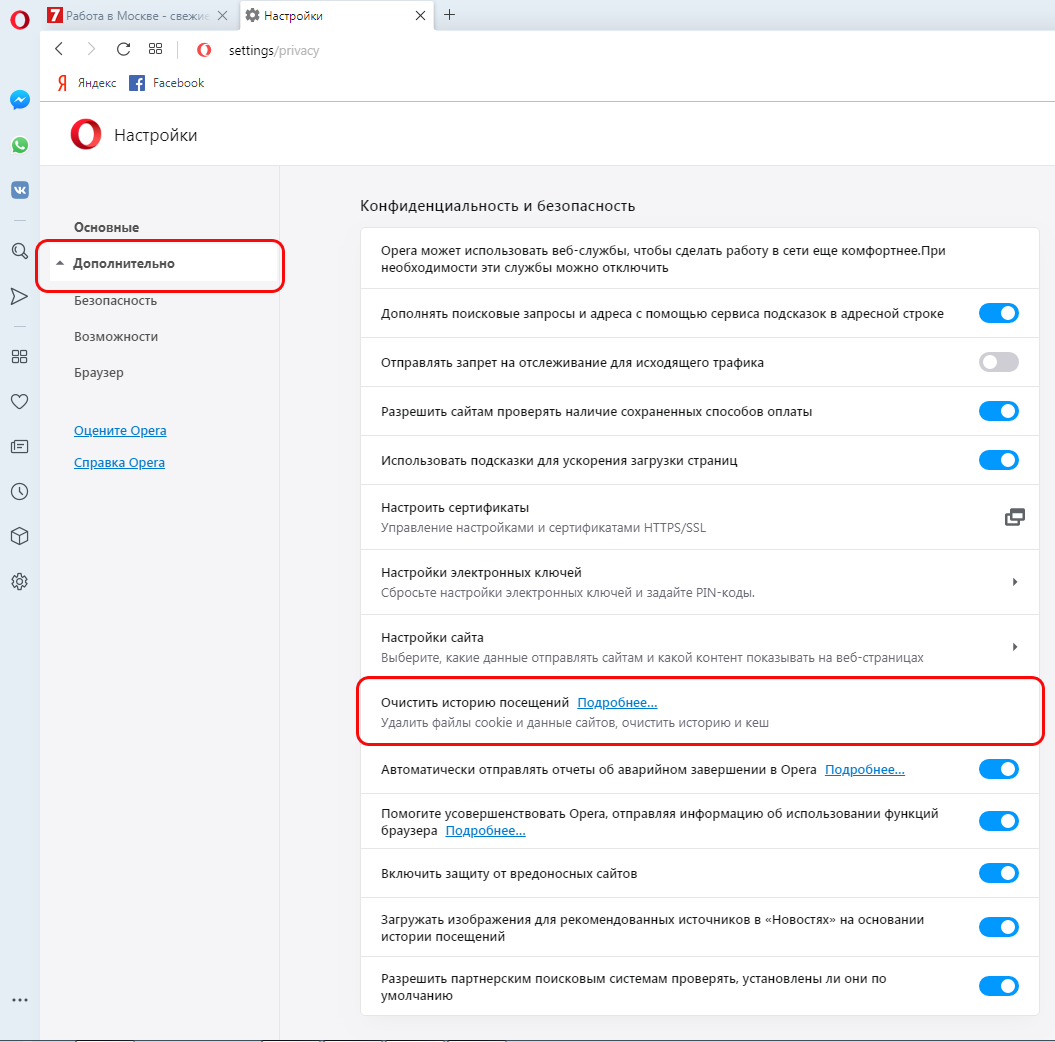Open VK messenger sidebar icon

pos(20,190)
